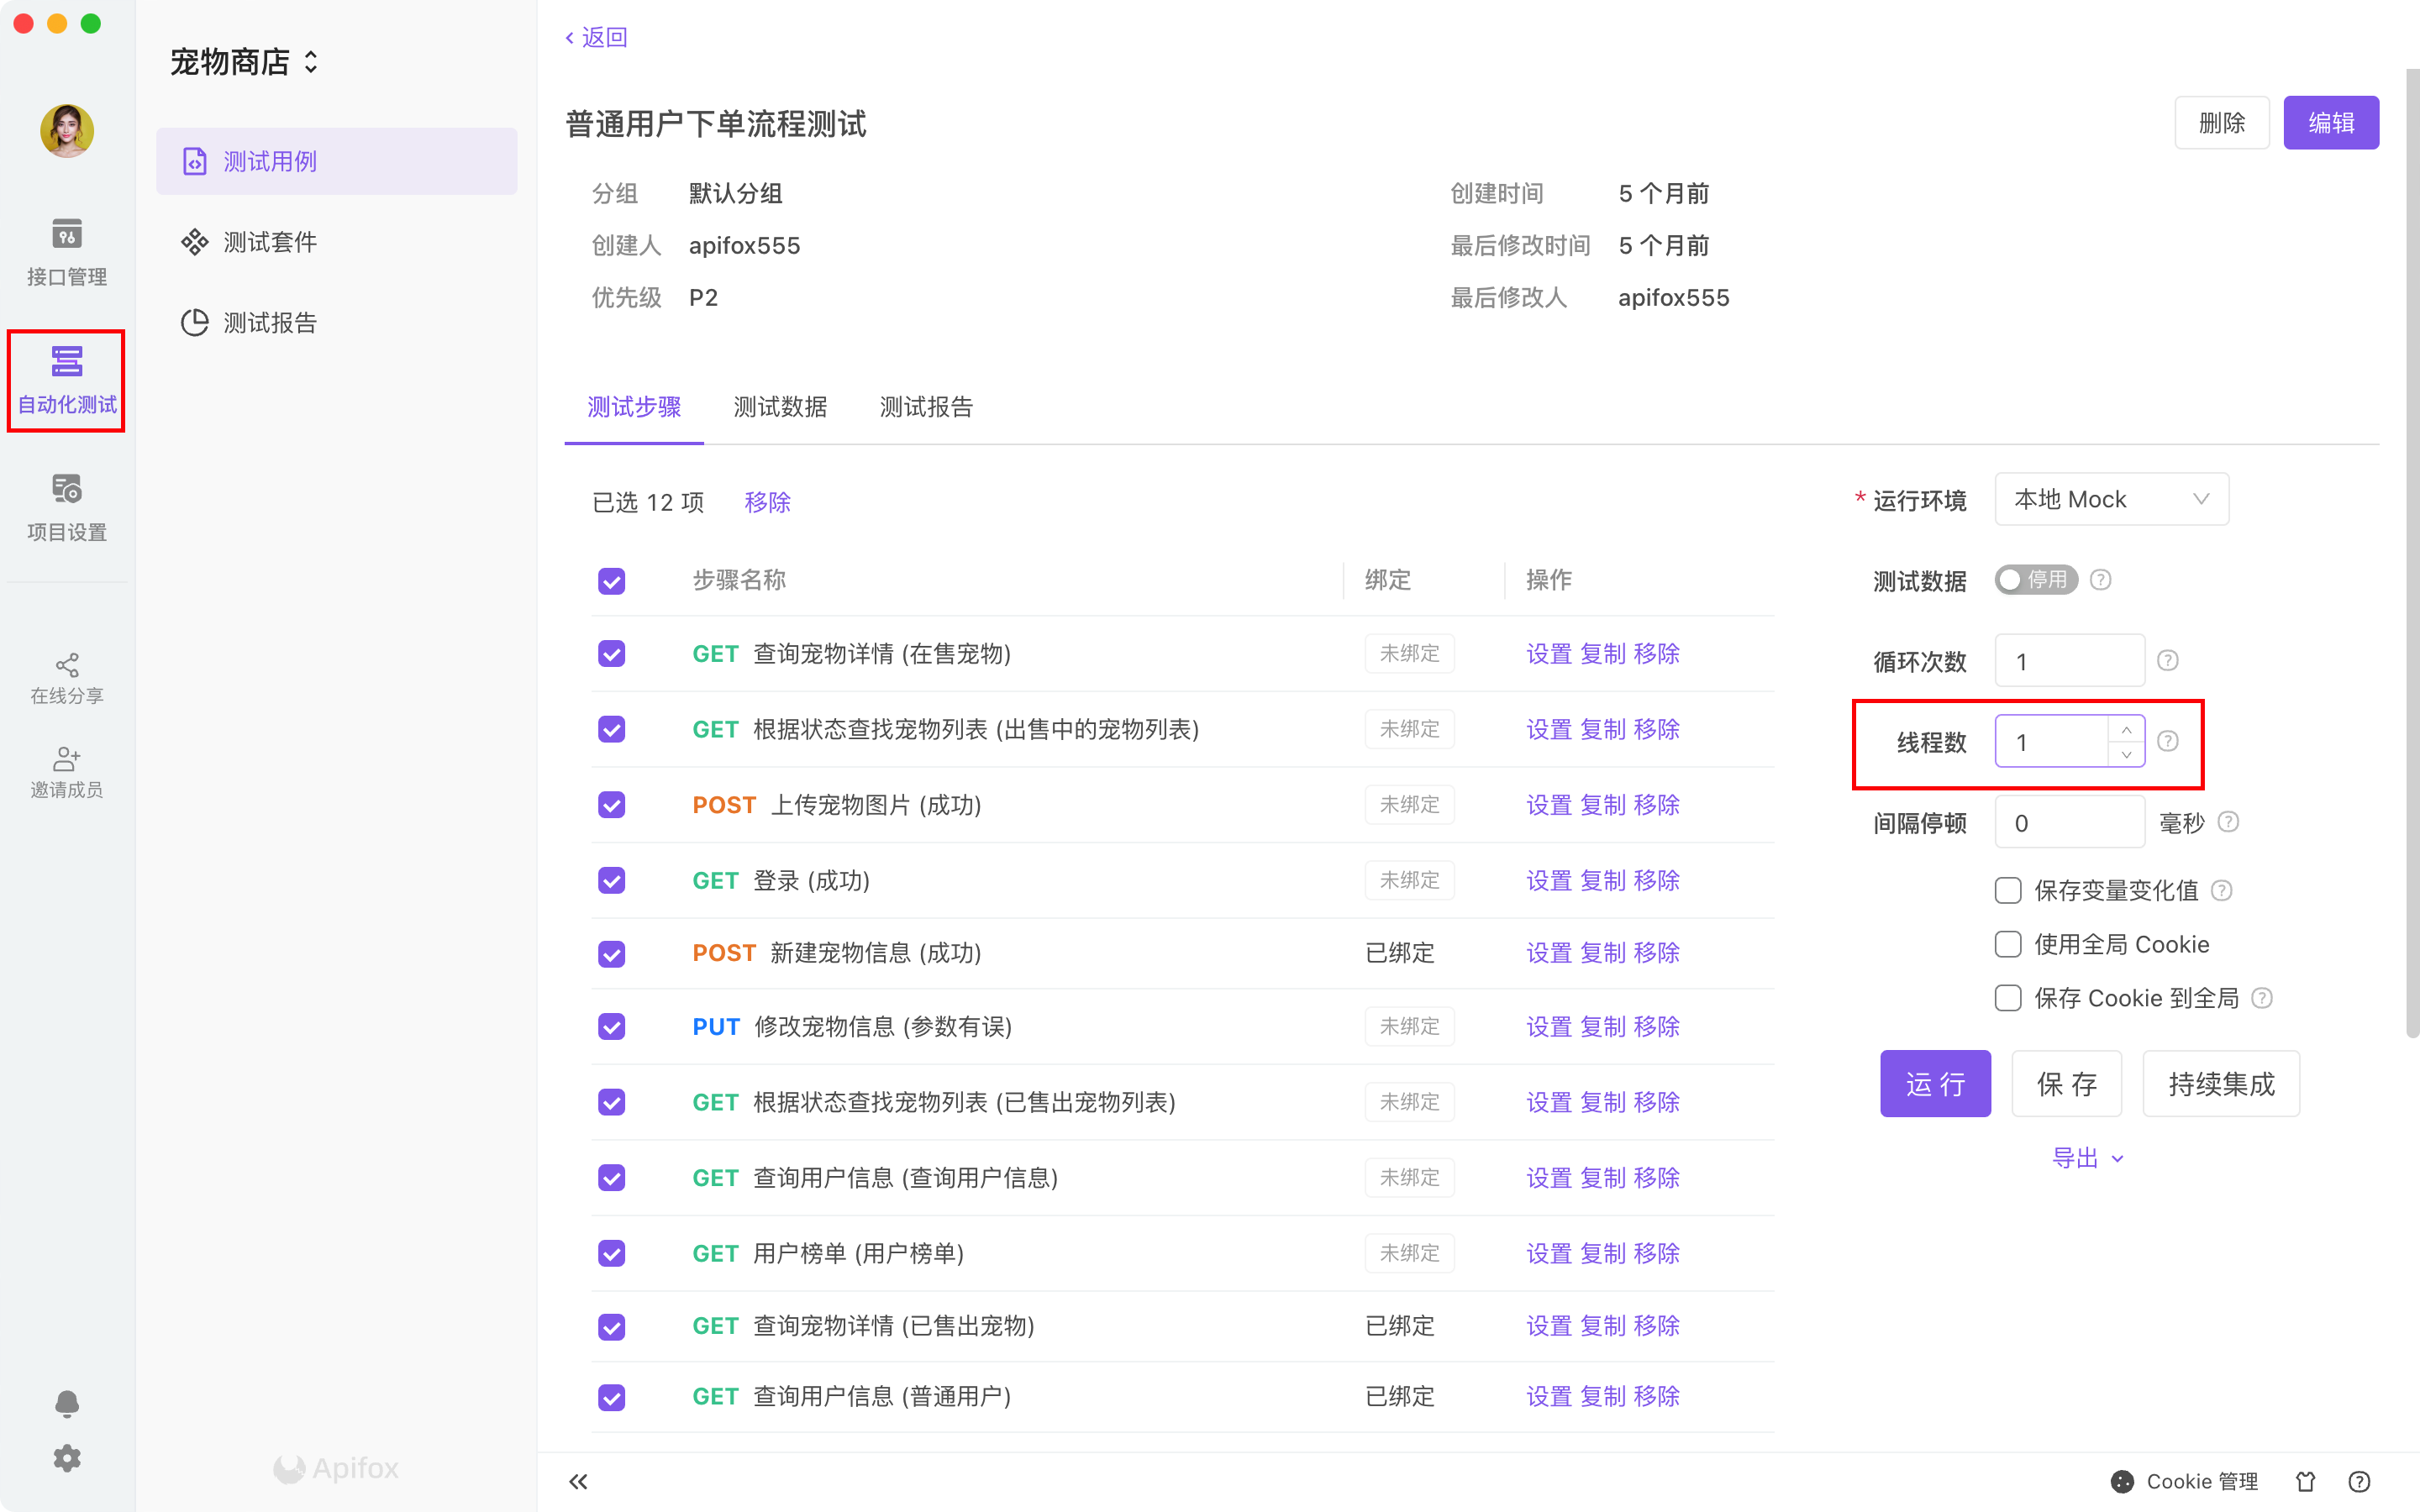The height and width of the screenshot is (1512, 2420).
Task: Click help icon beside 线程数
Action: click(2167, 741)
